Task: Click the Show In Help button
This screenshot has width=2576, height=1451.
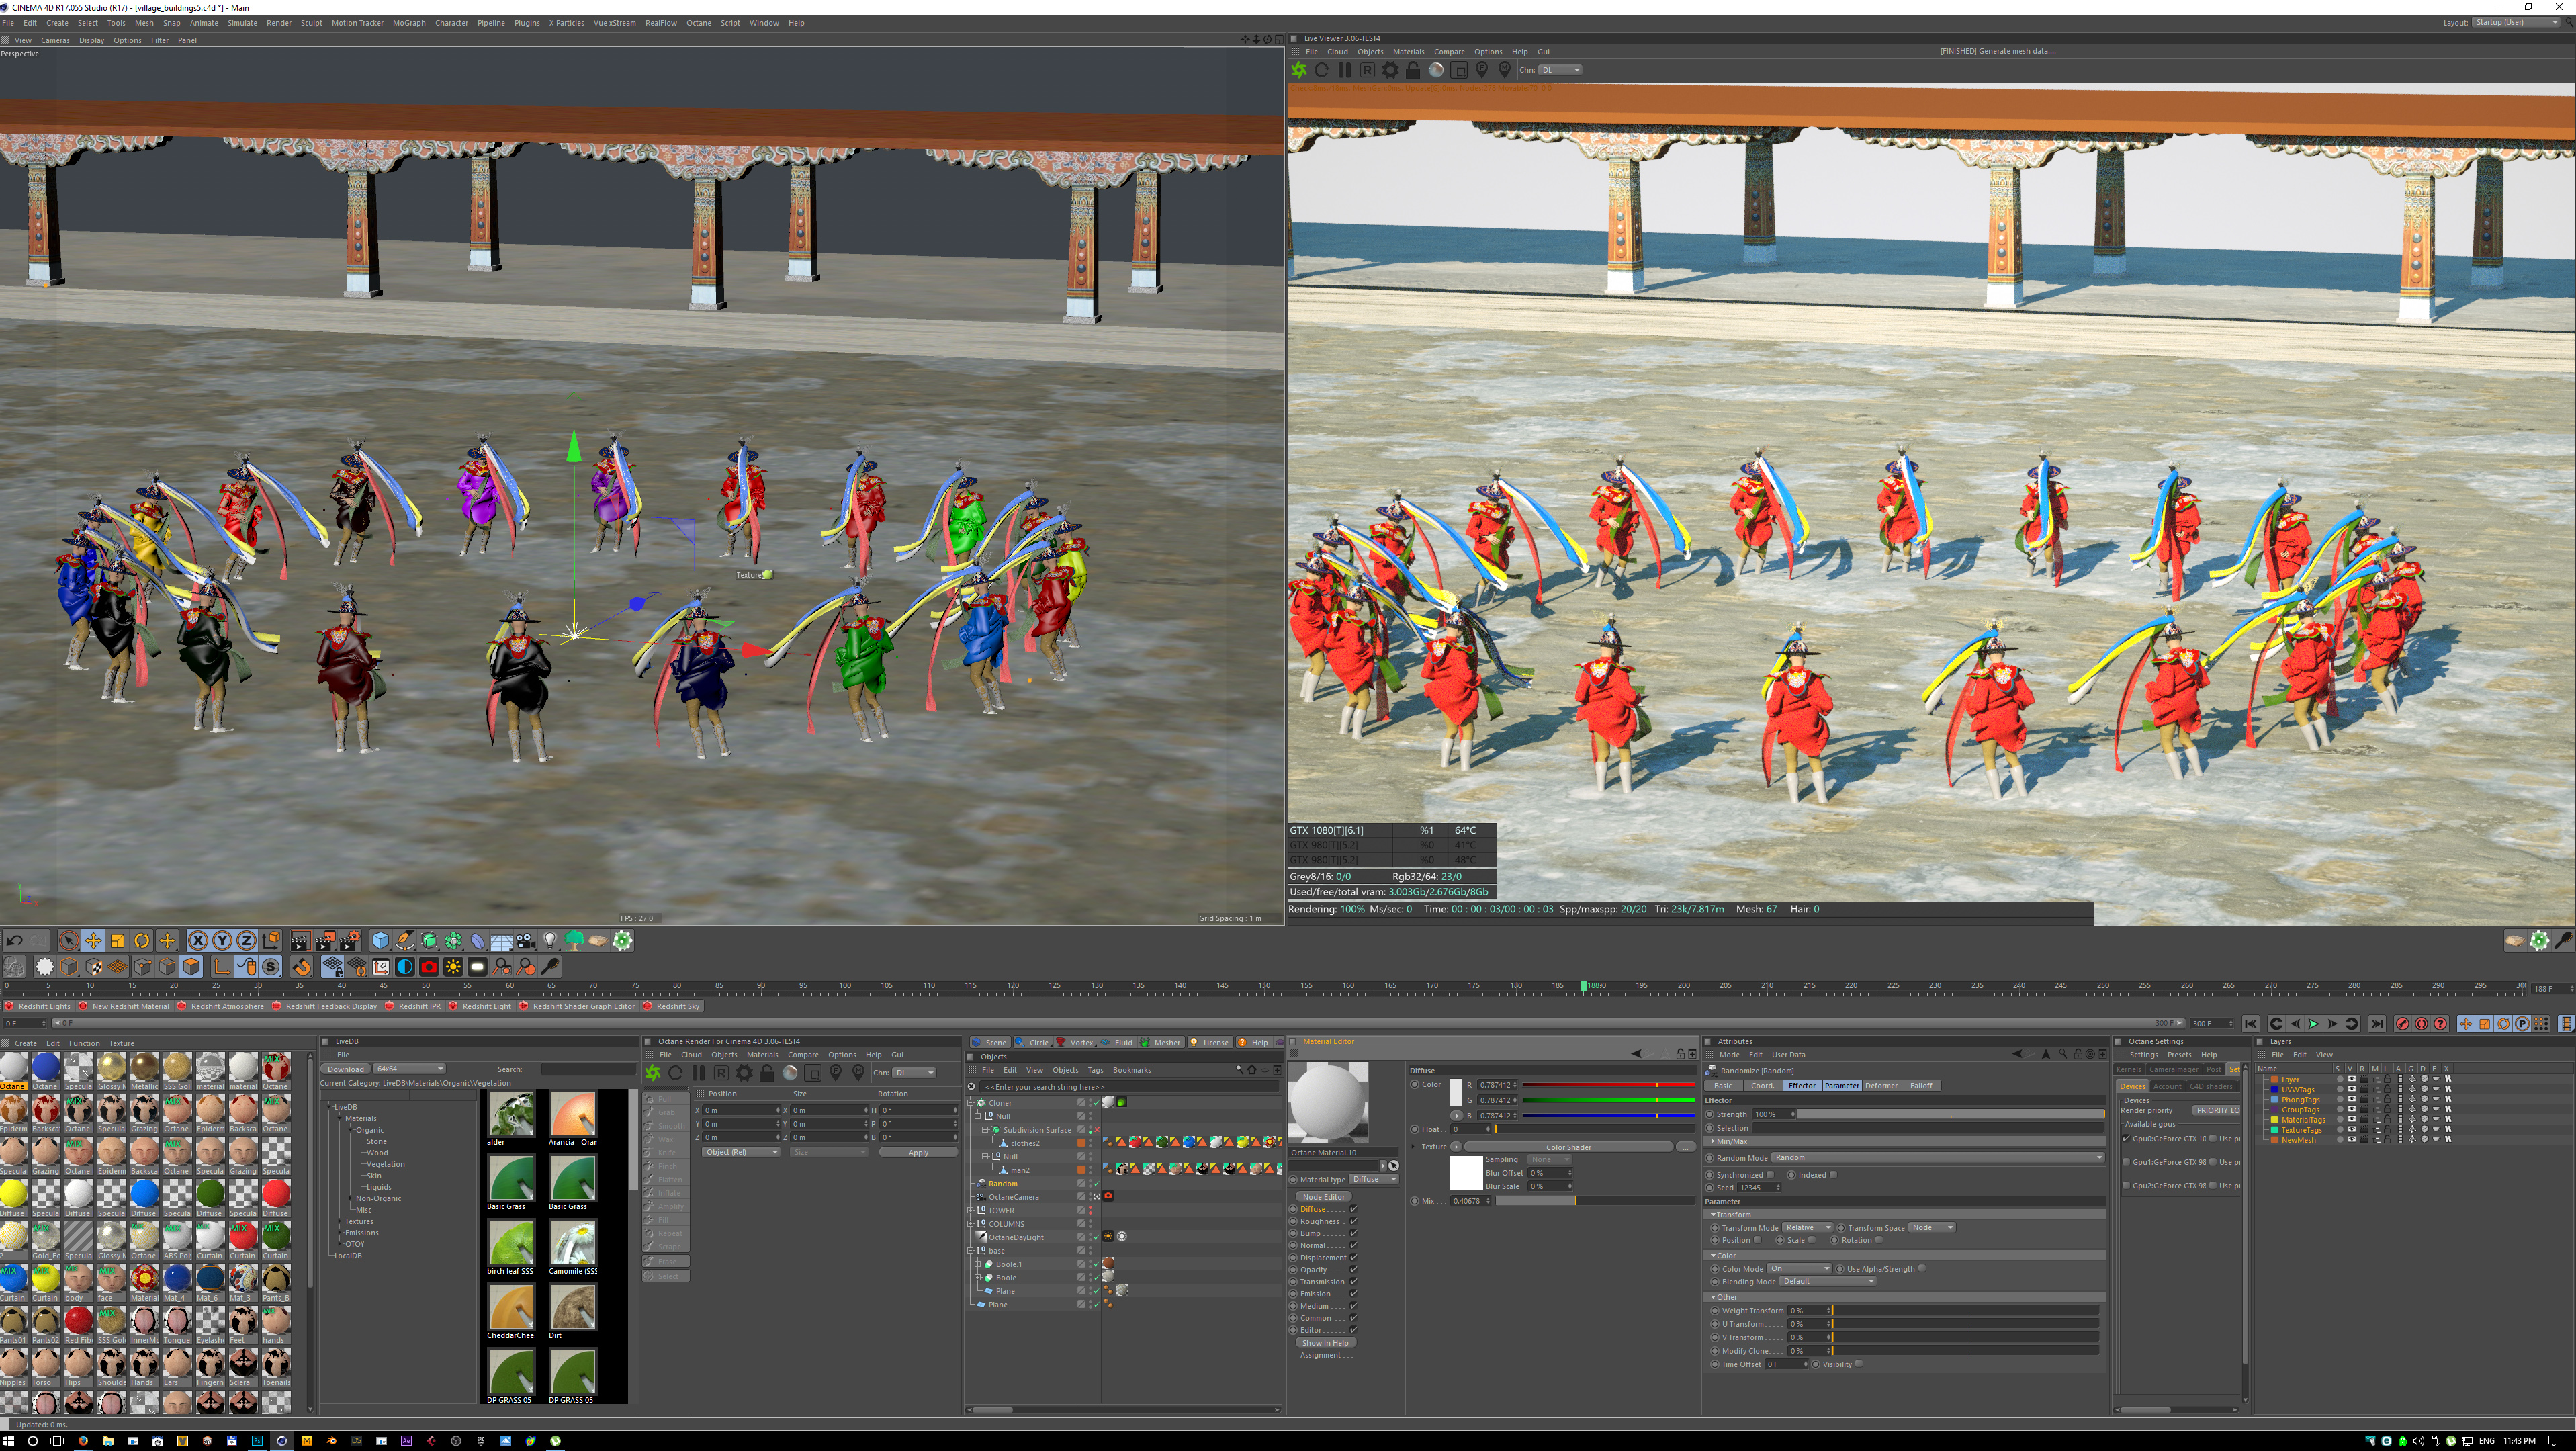Action: click(x=1325, y=1343)
